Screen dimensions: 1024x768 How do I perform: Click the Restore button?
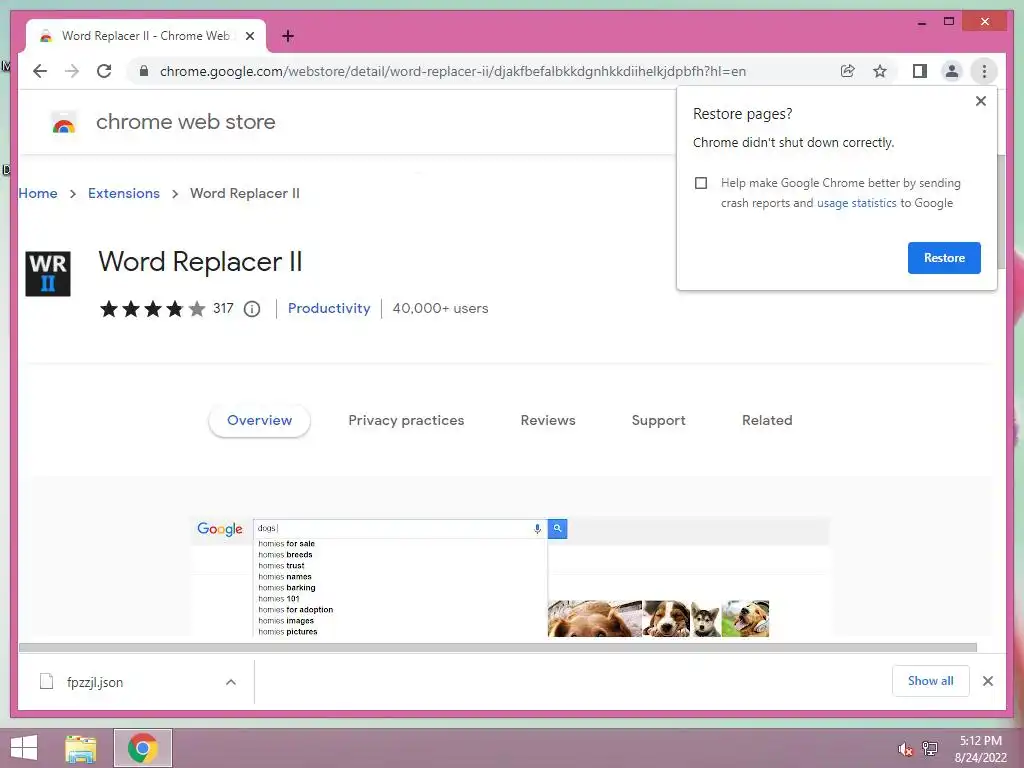point(944,258)
